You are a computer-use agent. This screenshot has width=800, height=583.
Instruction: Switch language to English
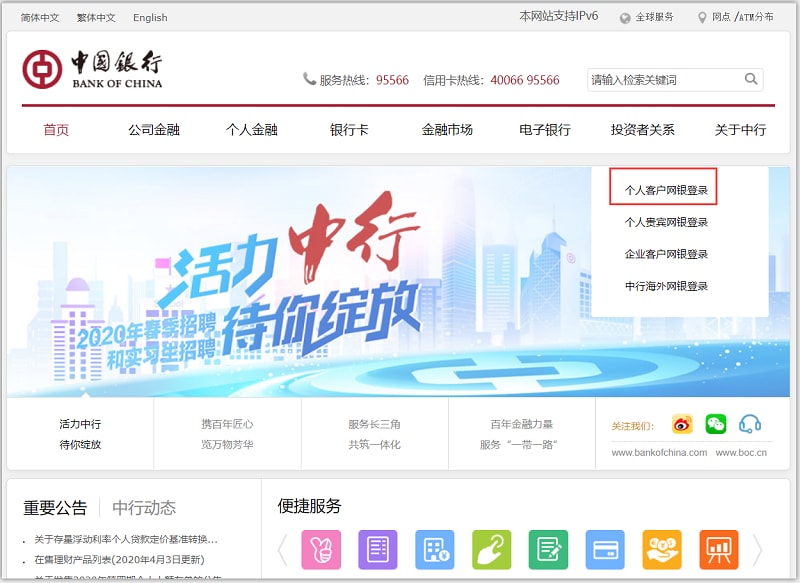pyautogui.click(x=150, y=17)
